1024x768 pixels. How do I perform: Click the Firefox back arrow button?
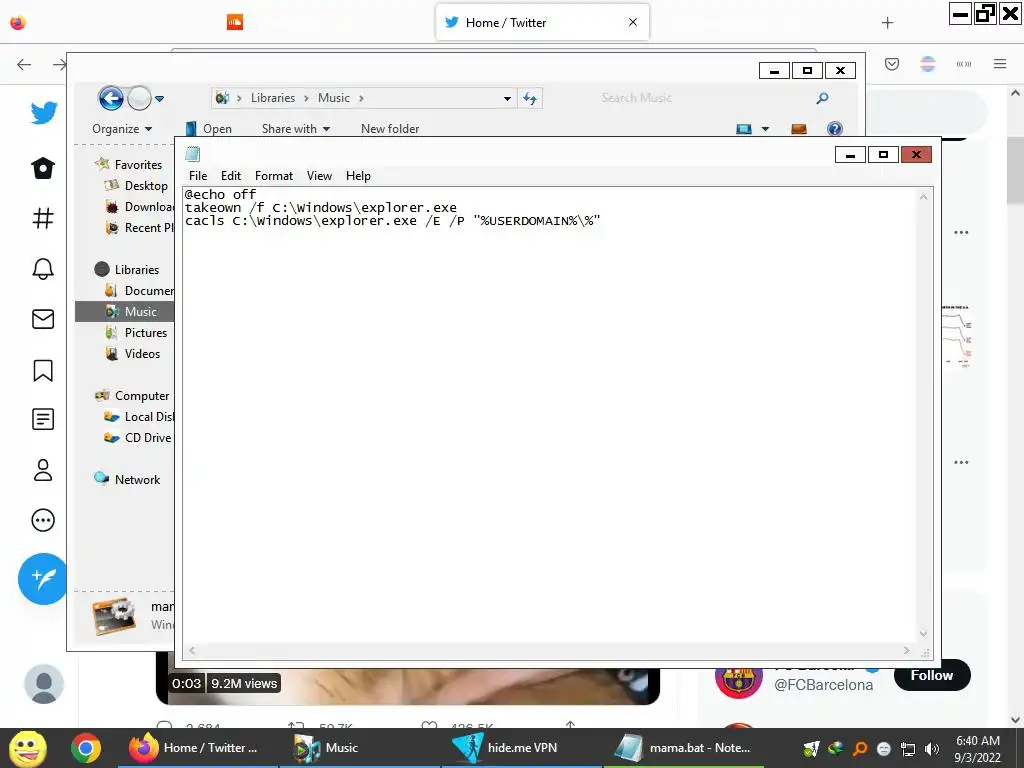24,64
